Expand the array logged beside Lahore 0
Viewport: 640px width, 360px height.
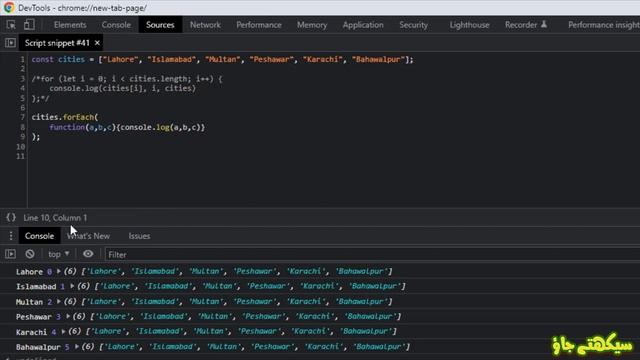click(x=59, y=271)
